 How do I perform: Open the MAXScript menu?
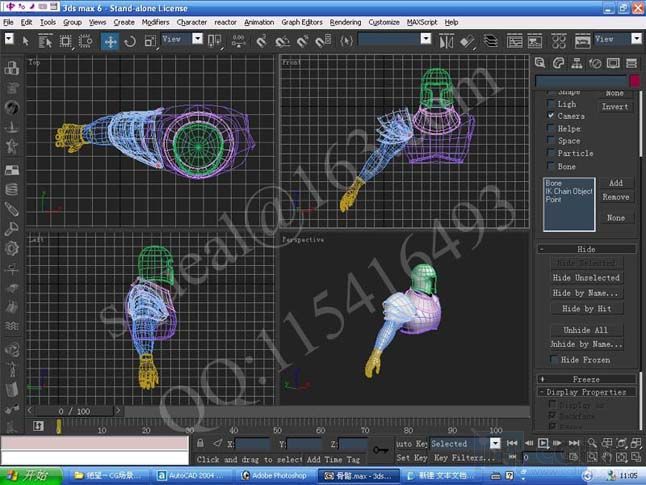[422, 22]
